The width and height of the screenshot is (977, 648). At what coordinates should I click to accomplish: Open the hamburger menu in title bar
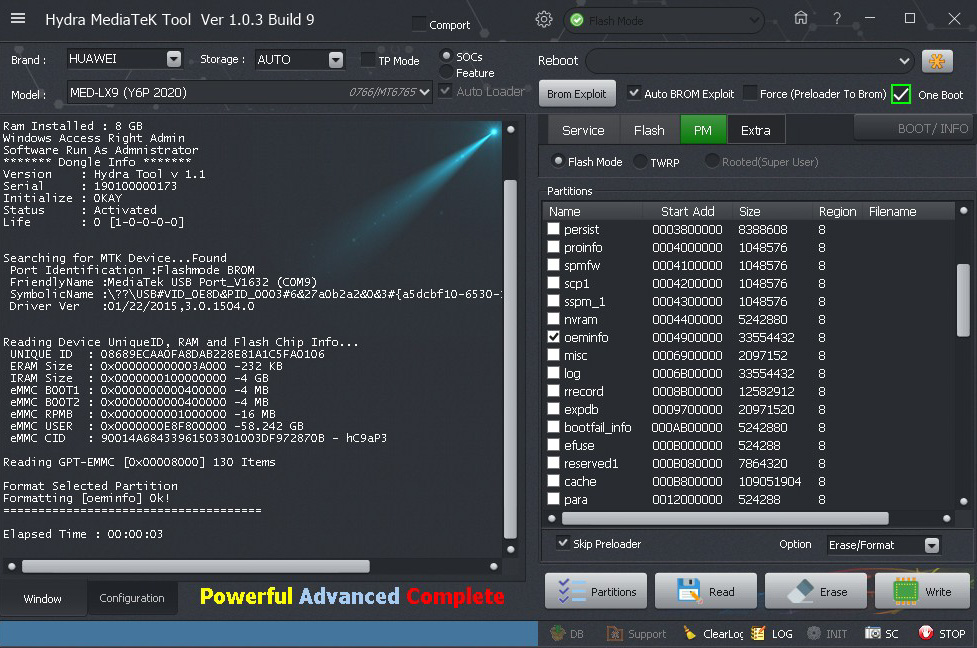coord(21,19)
